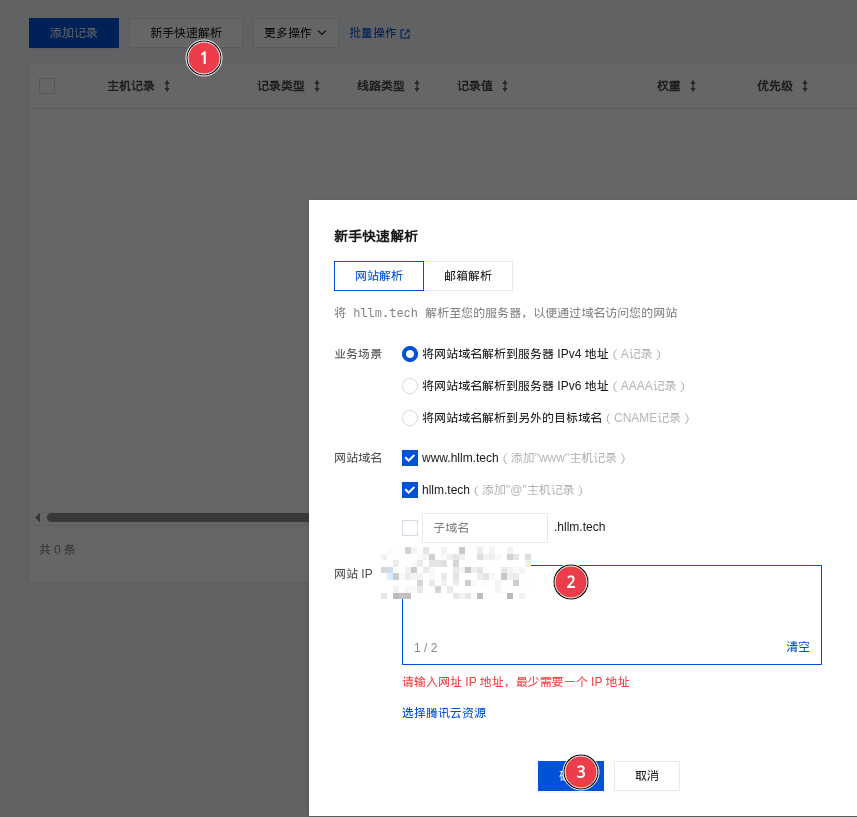Screen dimensions: 857x817
Task: Select the IPv6 AAAA记录 radio option
Action: click(410, 386)
